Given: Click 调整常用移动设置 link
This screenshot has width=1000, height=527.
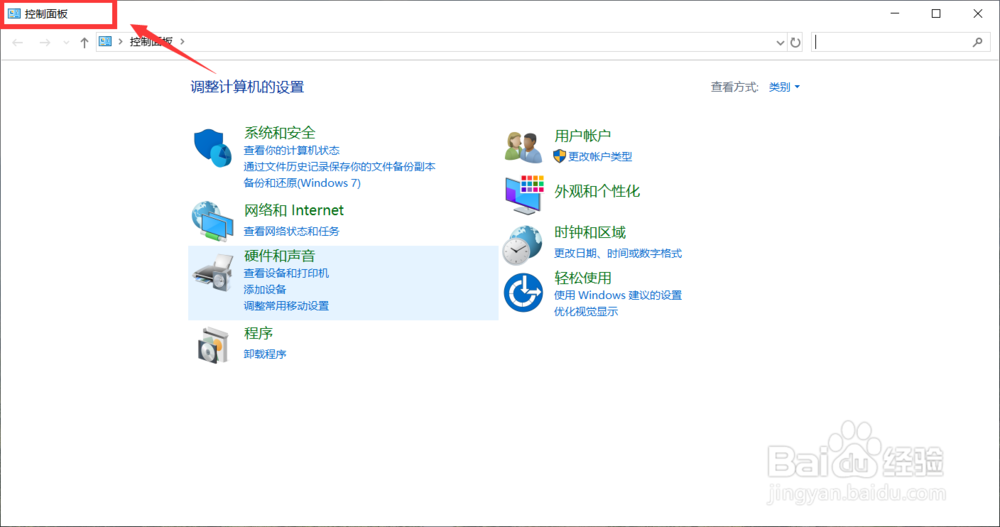Looking at the screenshot, I should coord(286,306).
